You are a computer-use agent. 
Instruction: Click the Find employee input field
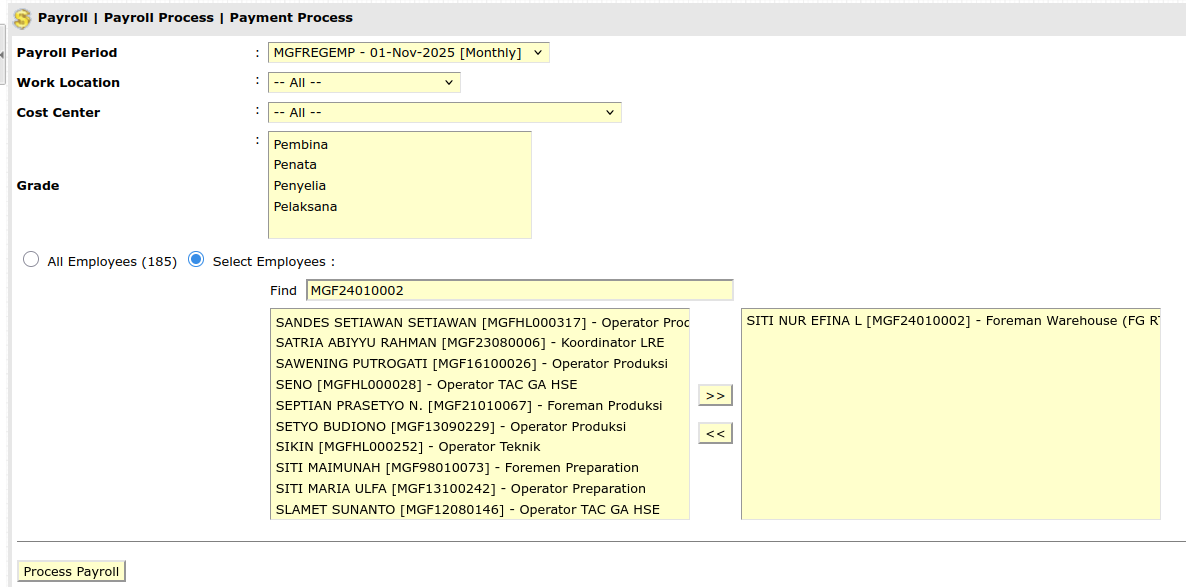[519, 291]
